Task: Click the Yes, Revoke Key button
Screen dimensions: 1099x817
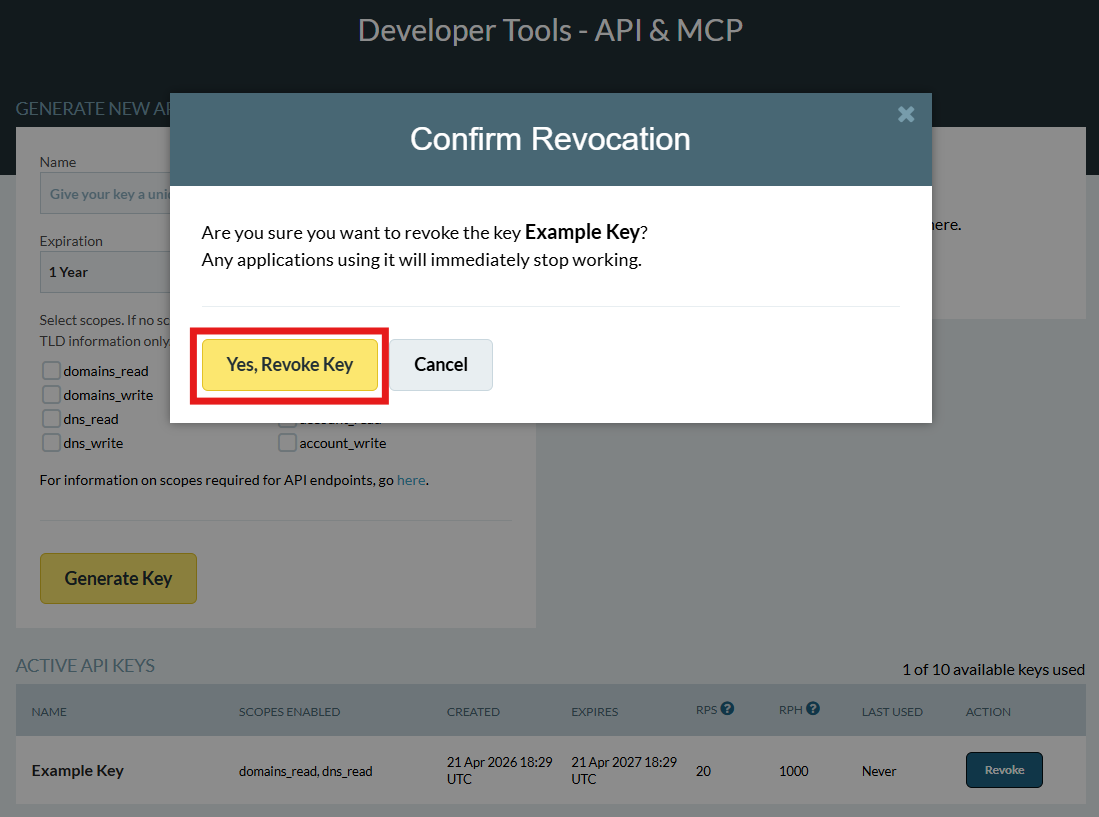Action: [x=290, y=365]
